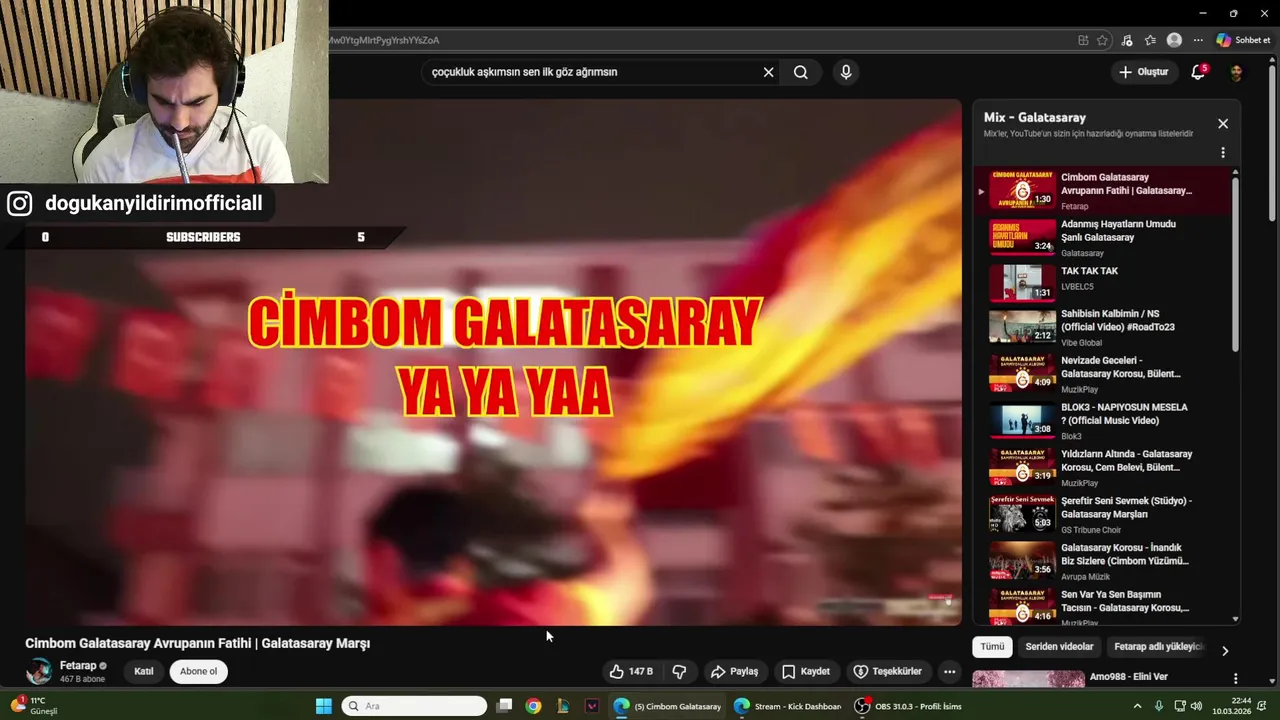Switch to Cimbom Galatasaray Edge taskbar window
This screenshot has height=720, width=1280.
click(667, 706)
